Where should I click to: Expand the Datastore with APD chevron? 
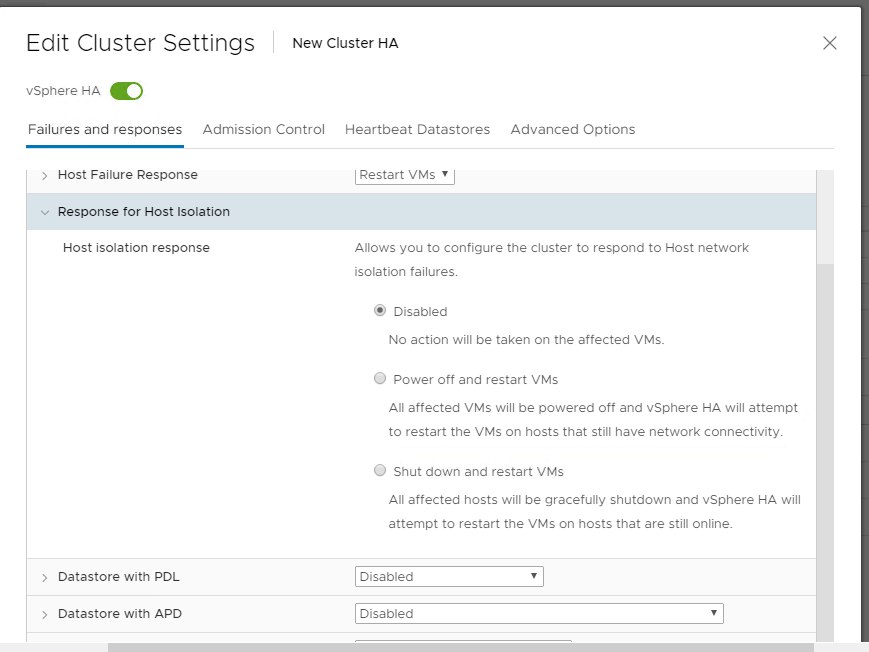click(x=44, y=614)
